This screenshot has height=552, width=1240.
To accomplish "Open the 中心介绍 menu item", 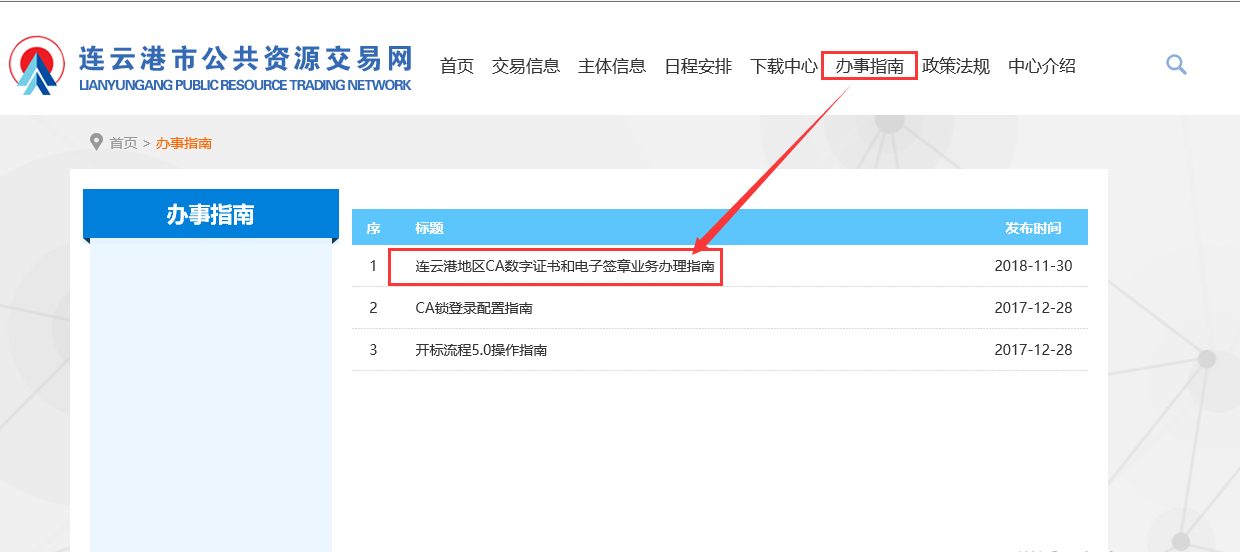I will click(1042, 66).
